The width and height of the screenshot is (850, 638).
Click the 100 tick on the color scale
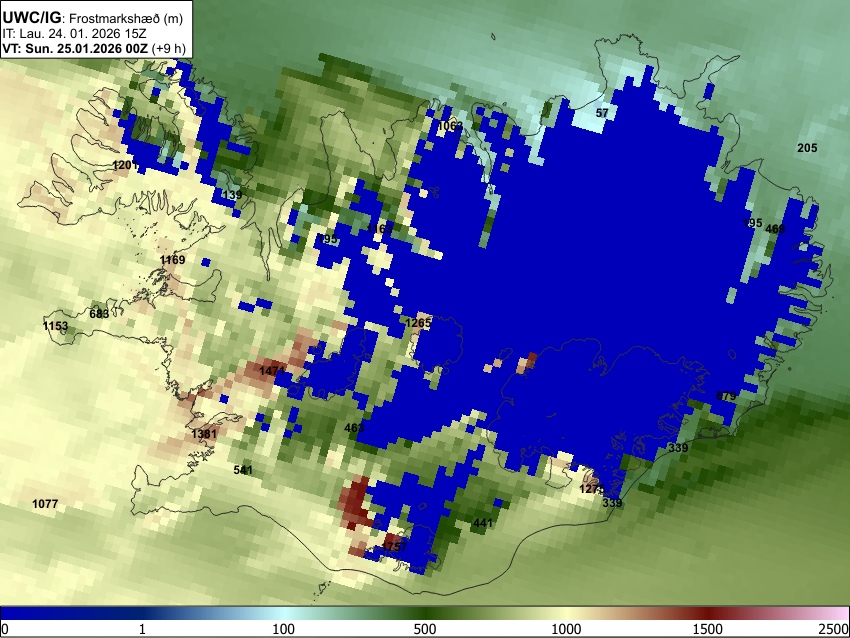(284, 629)
